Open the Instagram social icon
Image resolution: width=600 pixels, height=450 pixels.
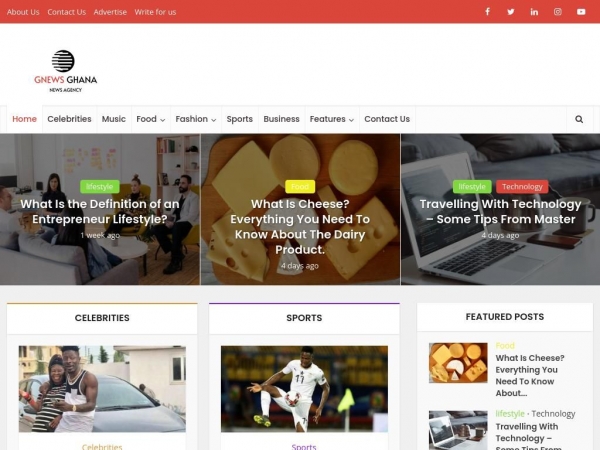(558, 12)
